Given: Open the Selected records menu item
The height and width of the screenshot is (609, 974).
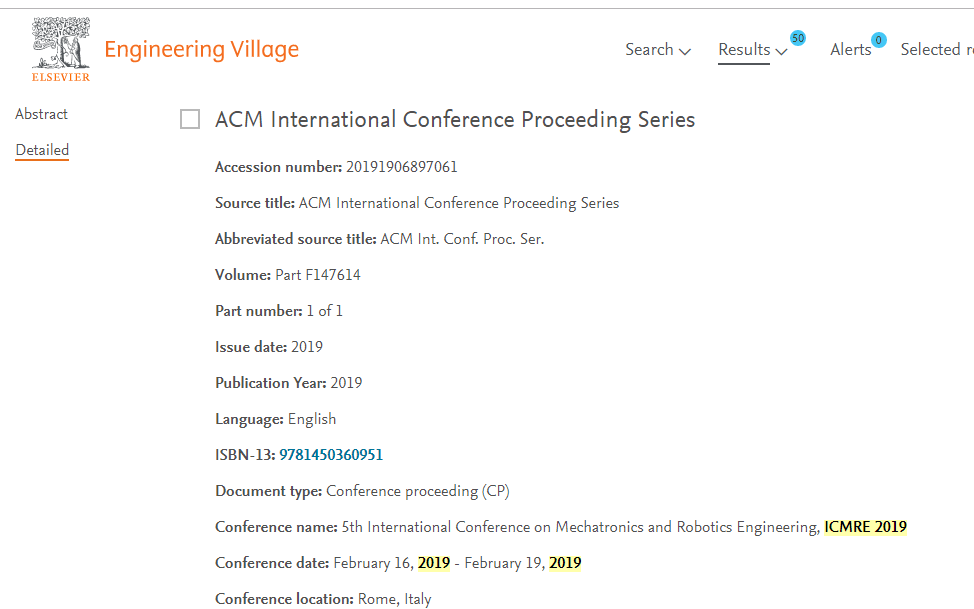Looking at the screenshot, I should tap(937, 50).
